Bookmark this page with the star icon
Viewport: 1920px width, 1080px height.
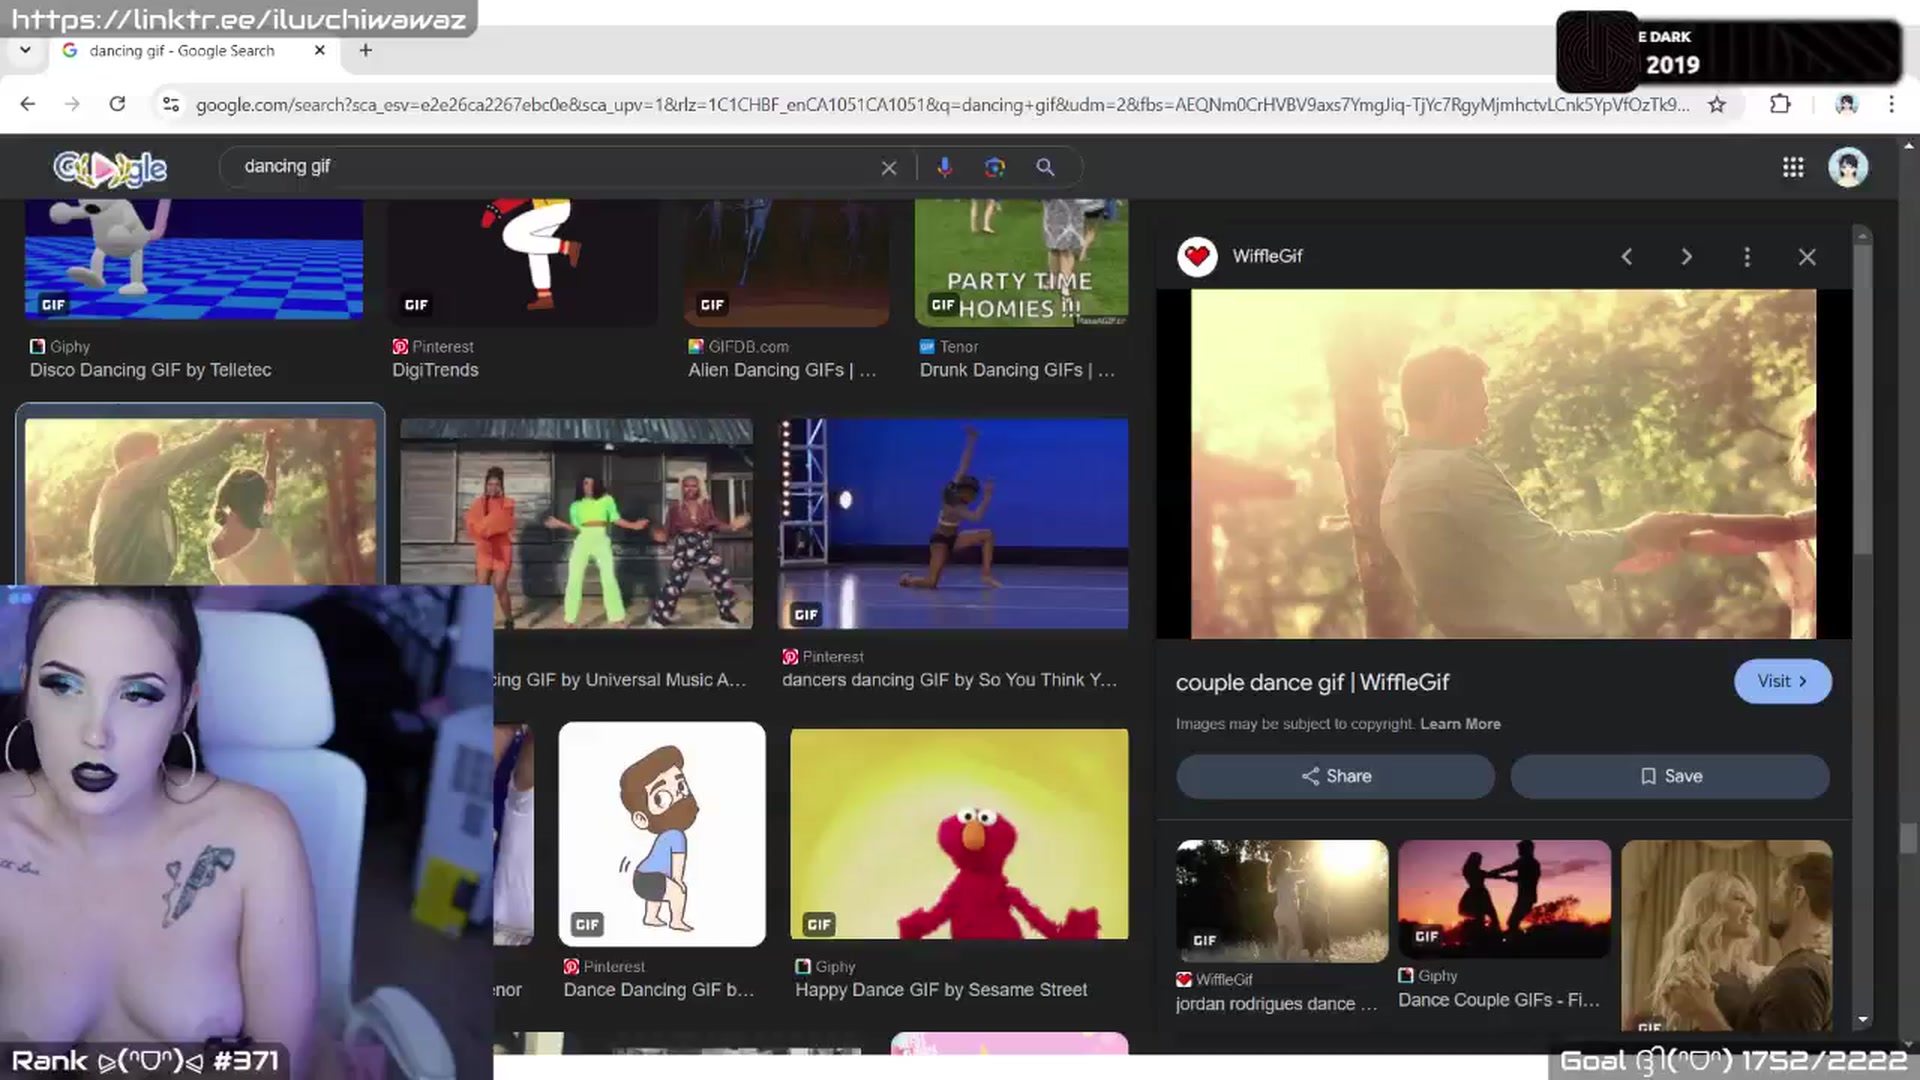[x=1717, y=104]
